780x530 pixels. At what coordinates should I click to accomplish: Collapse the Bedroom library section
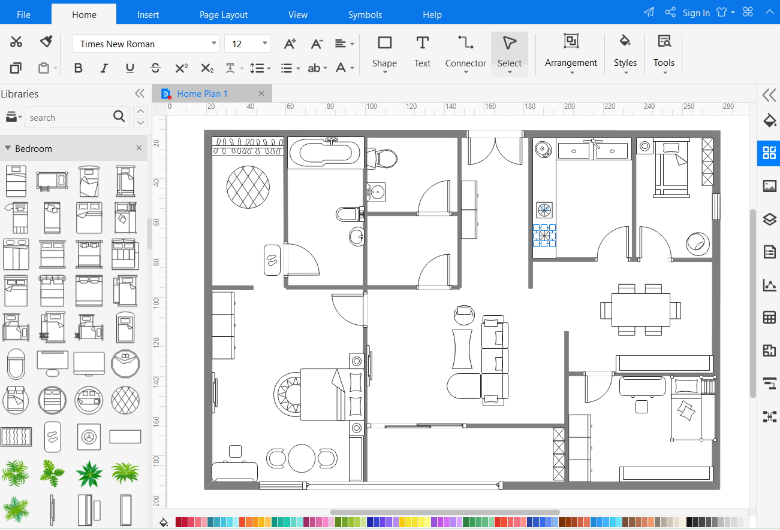pos(7,148)
